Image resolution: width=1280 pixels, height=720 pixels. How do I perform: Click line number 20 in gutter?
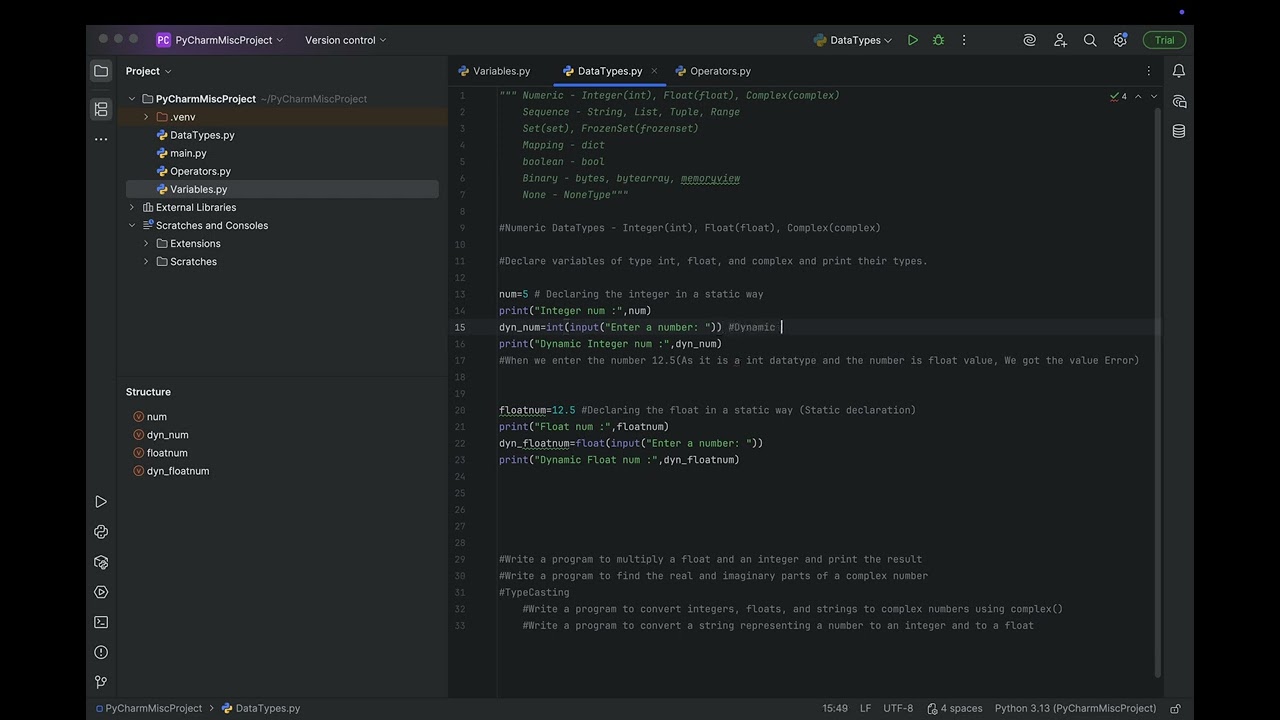(460, 410)
